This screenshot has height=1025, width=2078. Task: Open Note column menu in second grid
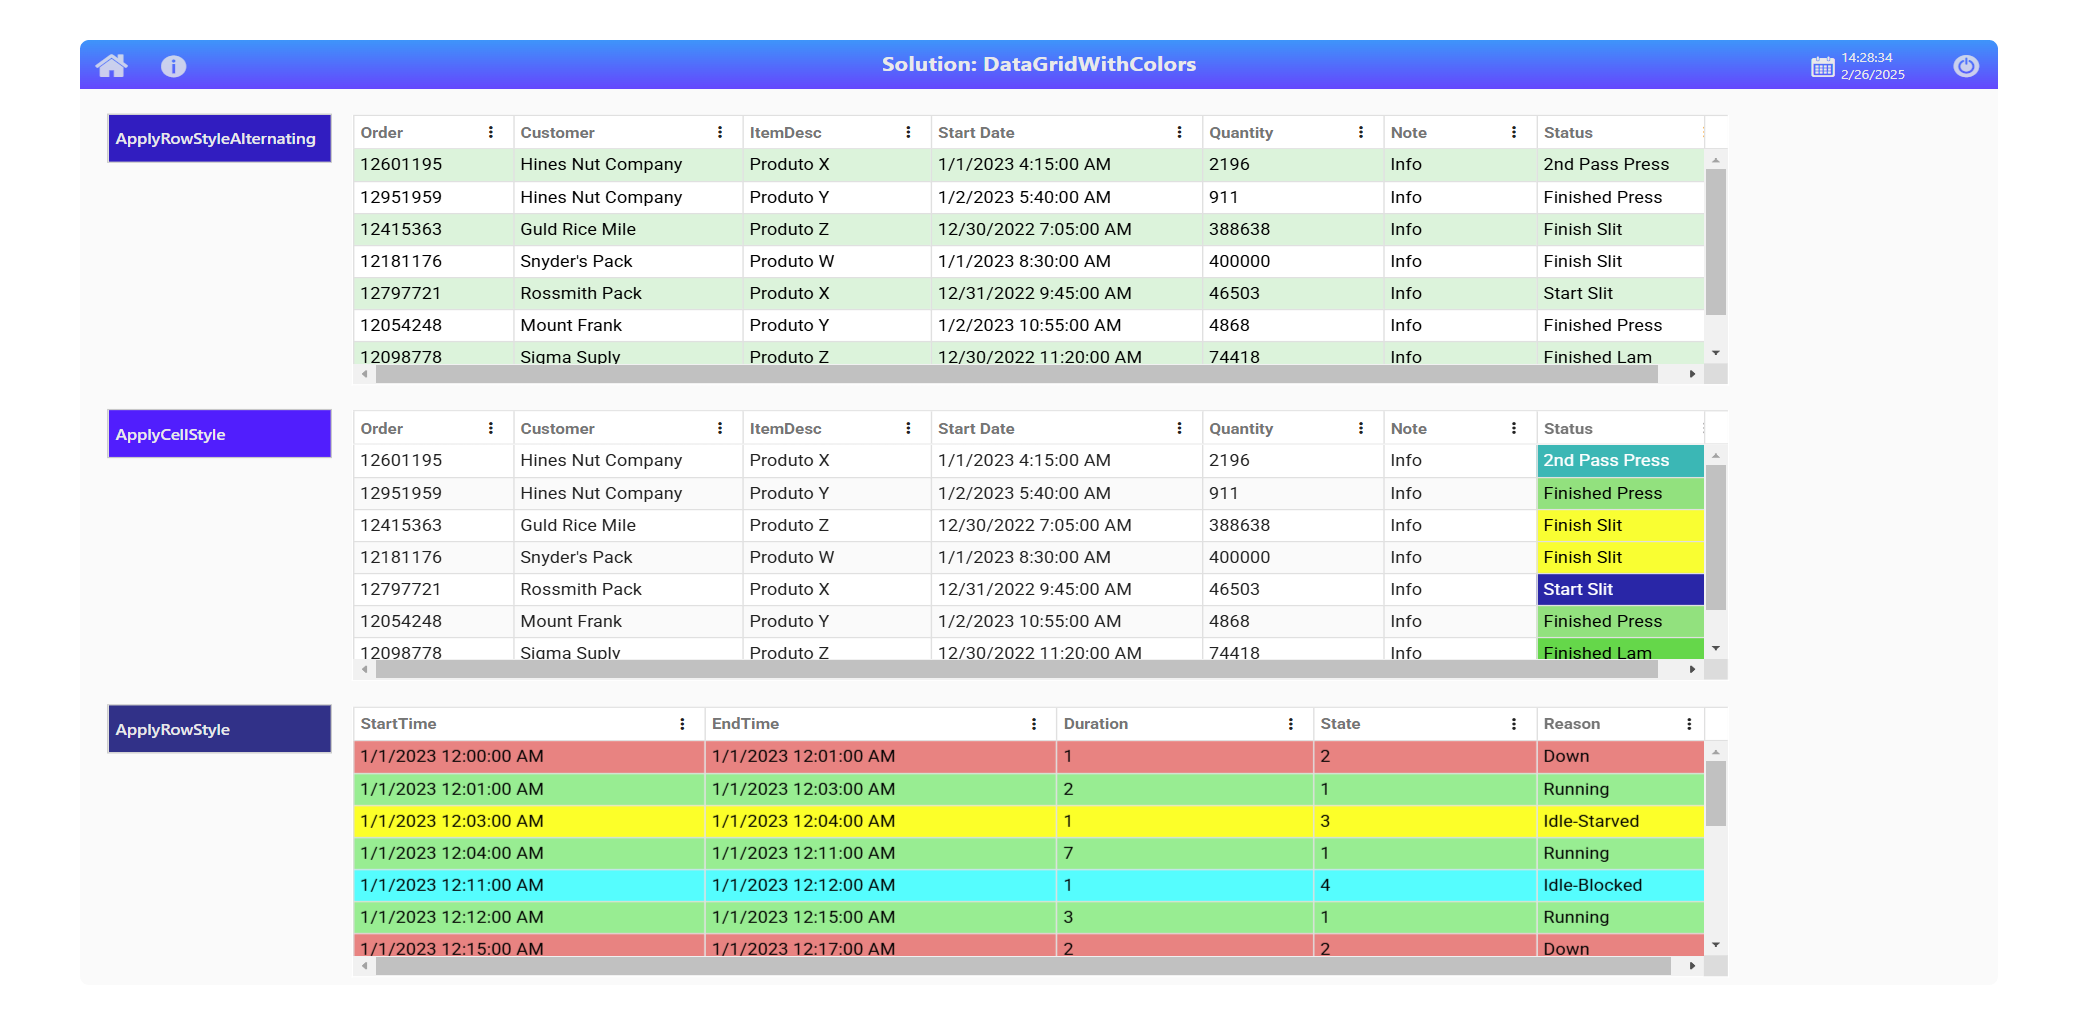[1514, 428]
